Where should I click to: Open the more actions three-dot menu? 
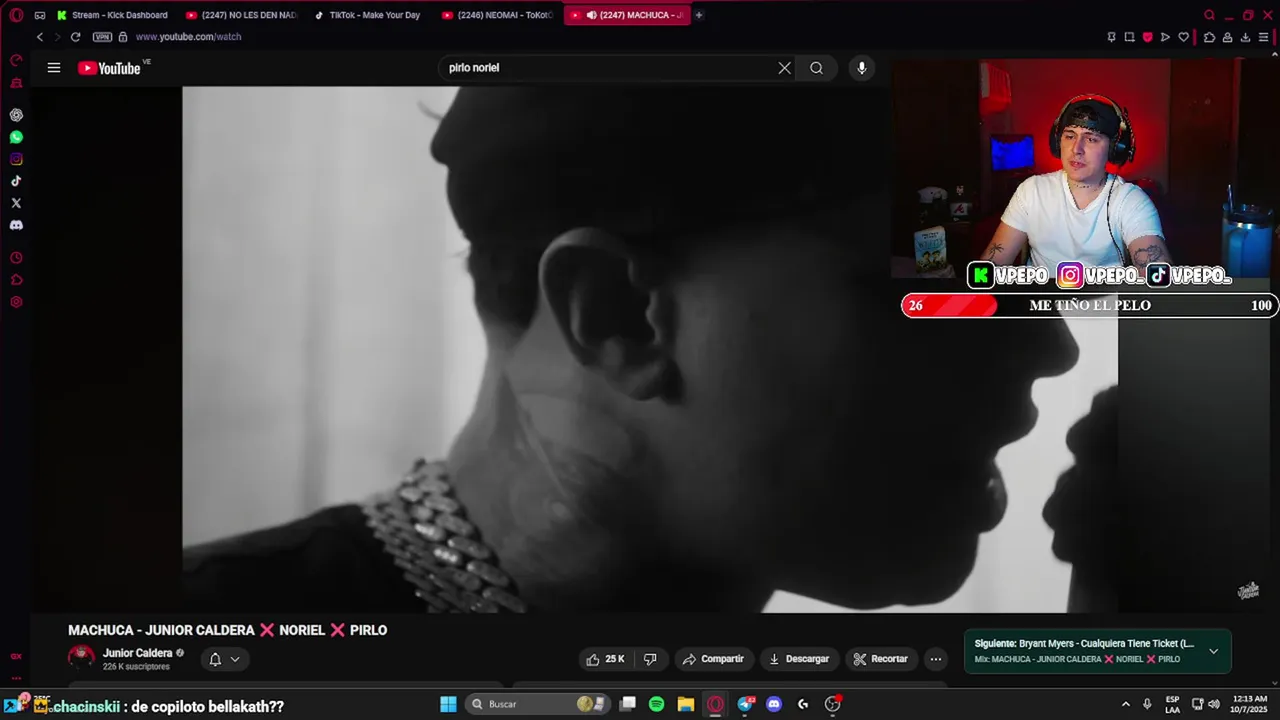click(936, 659)
